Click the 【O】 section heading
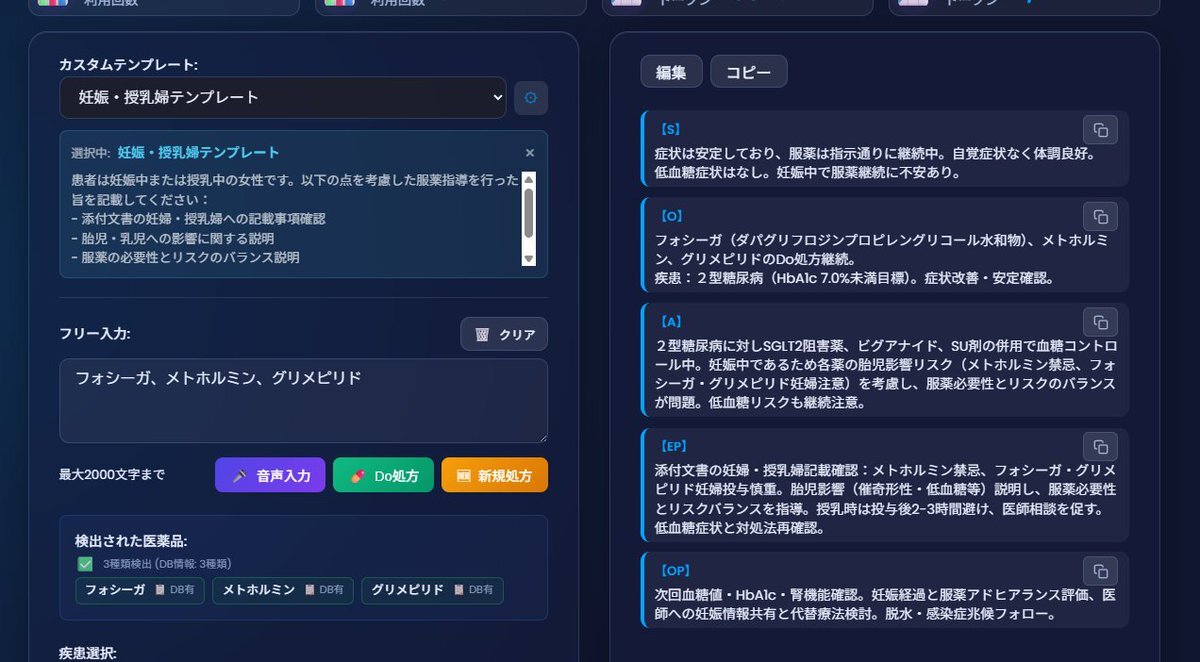 (670, 216)
